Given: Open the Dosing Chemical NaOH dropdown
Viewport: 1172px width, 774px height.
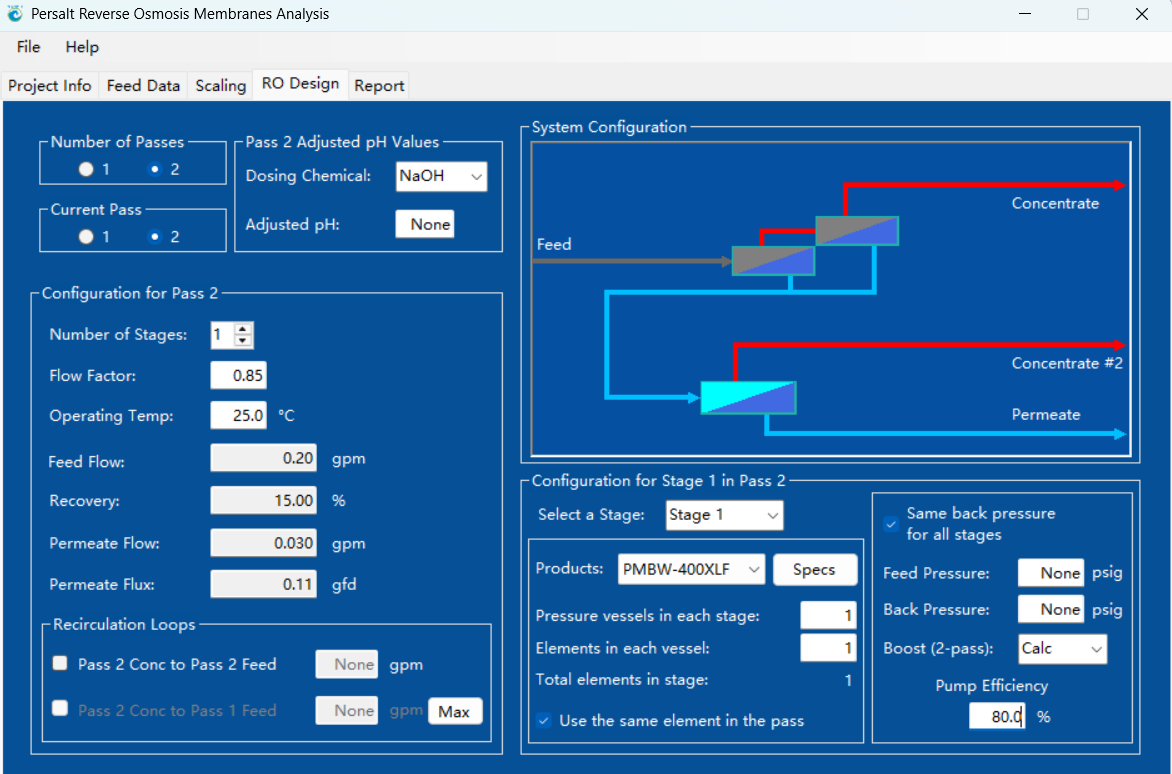Looking at the screenshot, I should [441, 176].
